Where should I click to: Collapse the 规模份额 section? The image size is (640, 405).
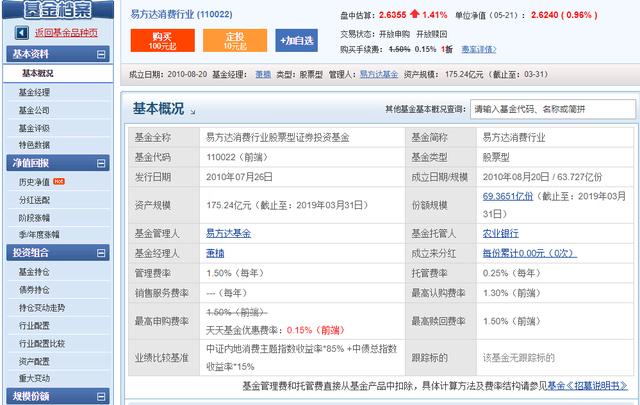tap(101, 396)
